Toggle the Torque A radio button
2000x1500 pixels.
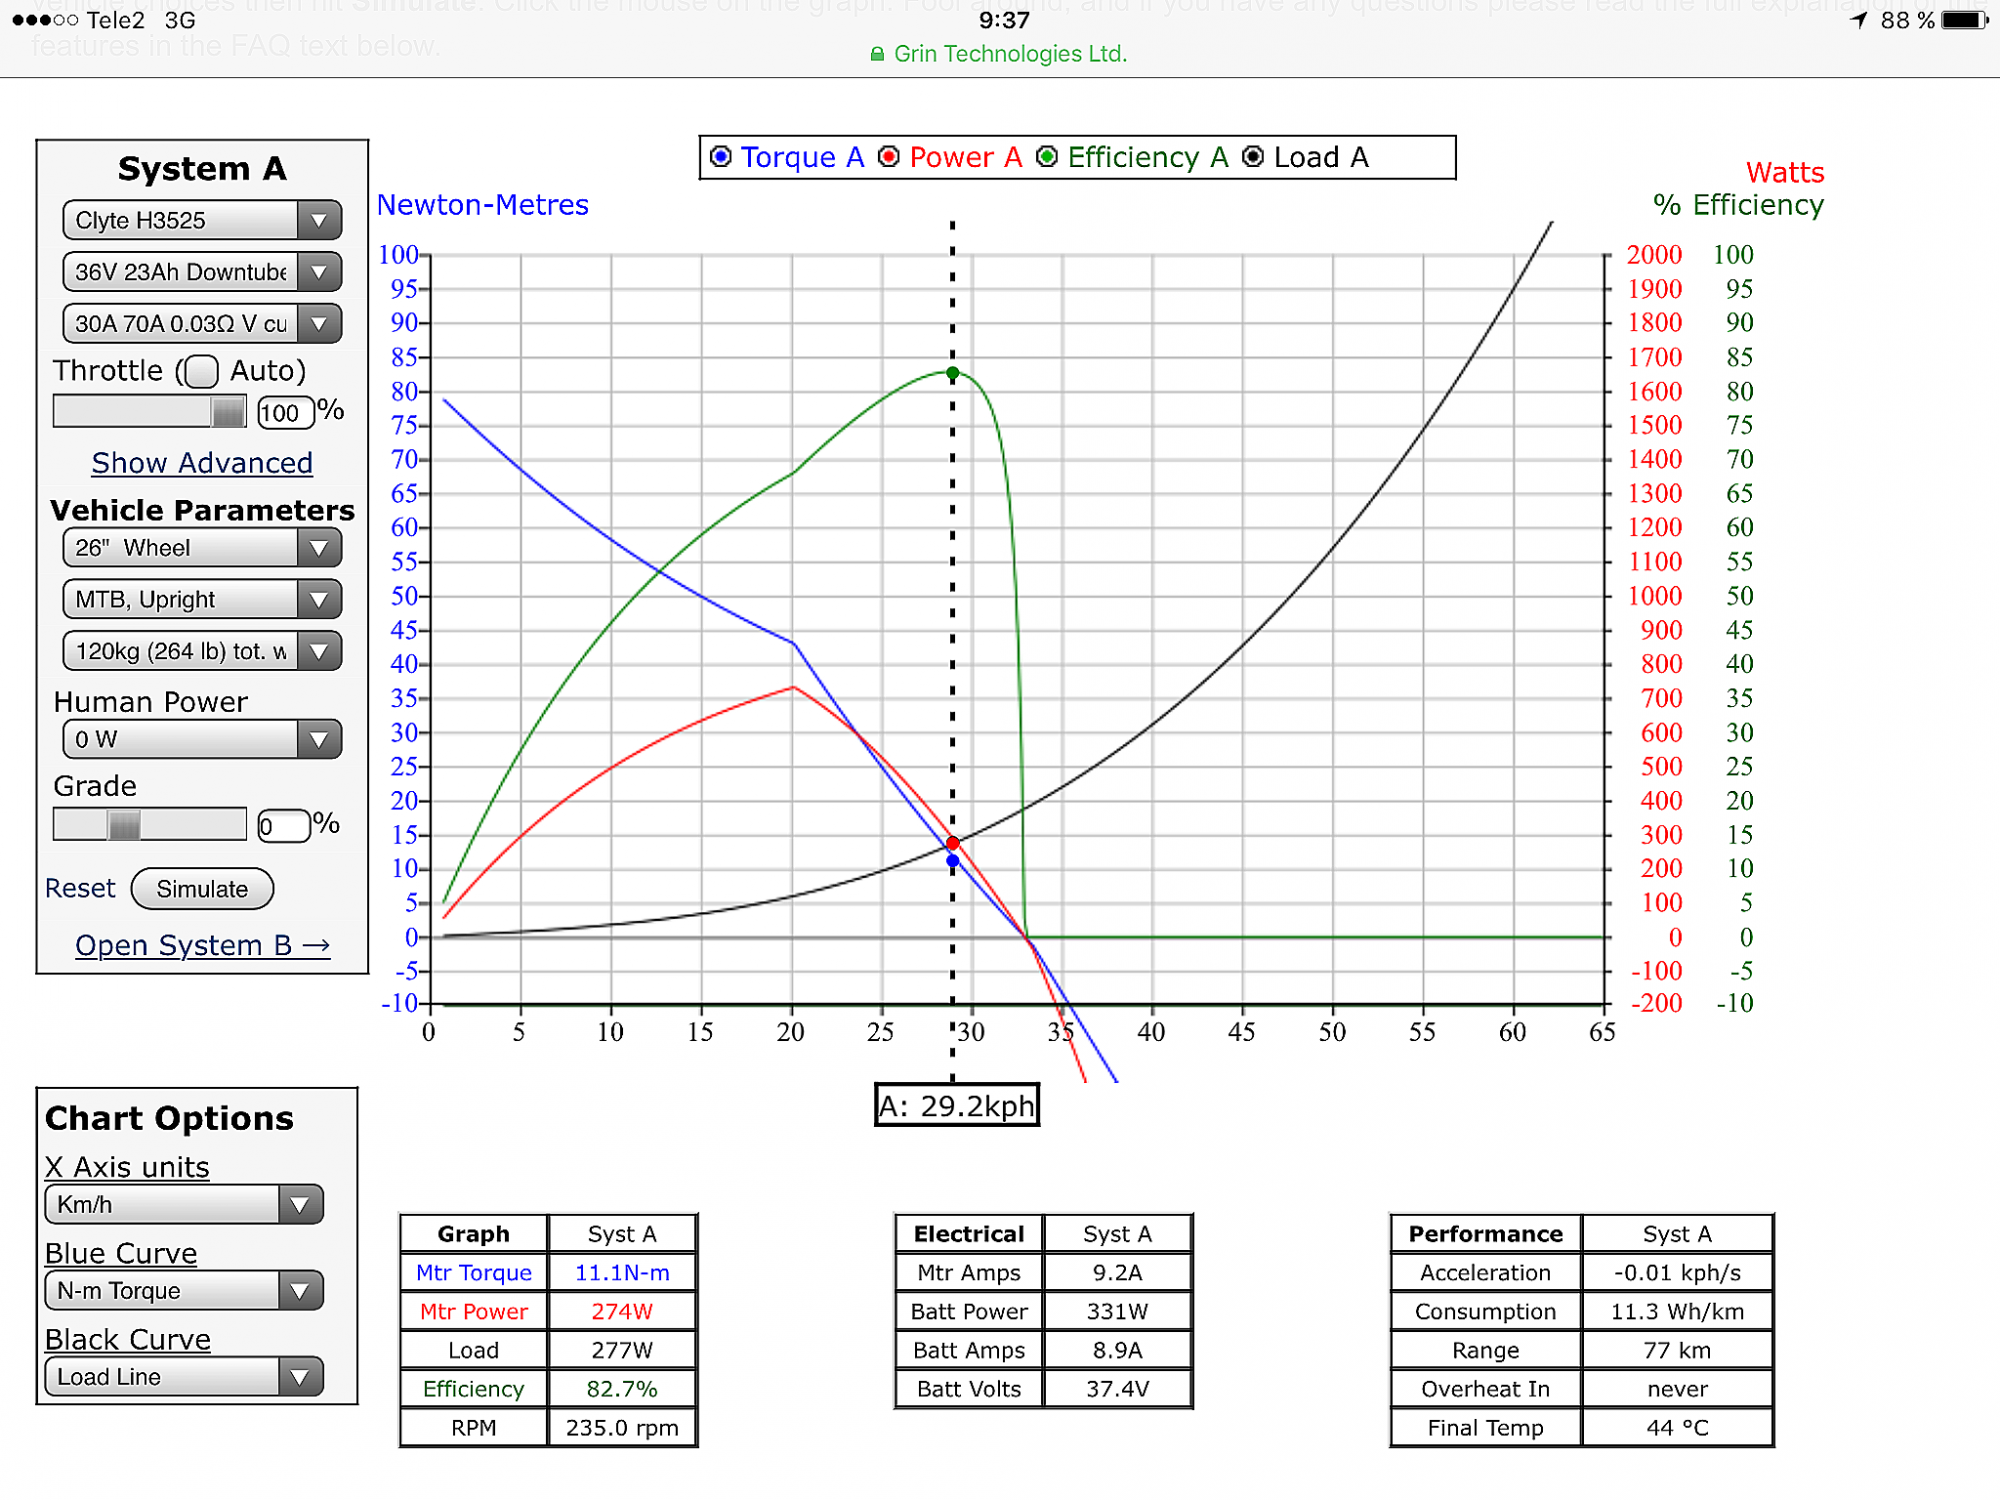[x=721, y=157]
